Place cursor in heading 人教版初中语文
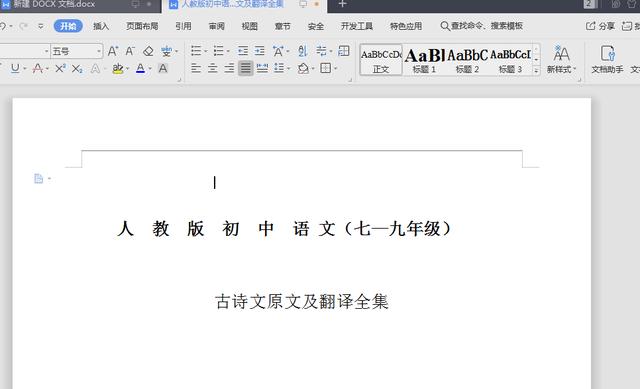 (226, 229)
